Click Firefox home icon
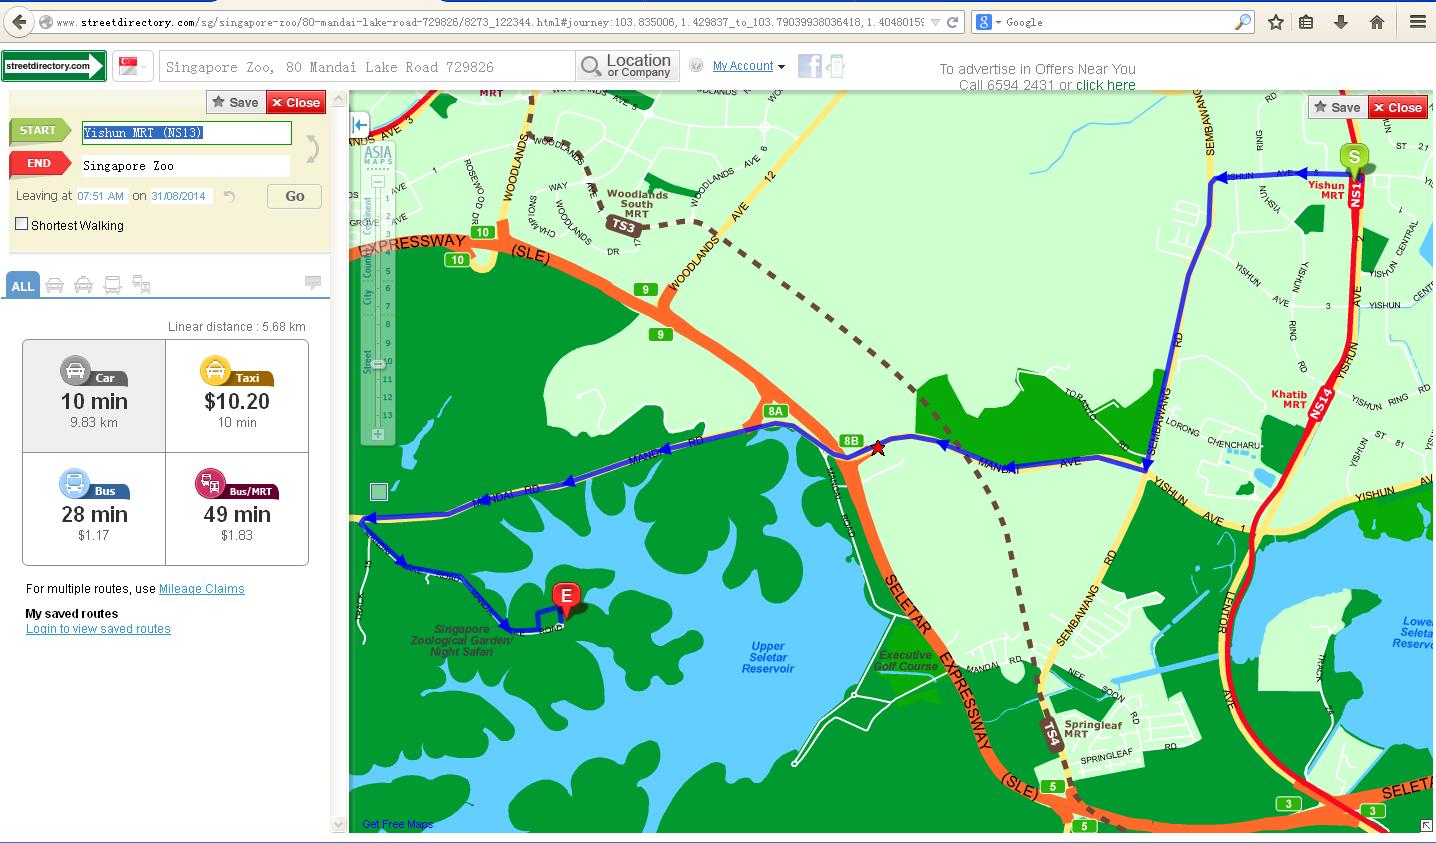 click(1376, 22)
